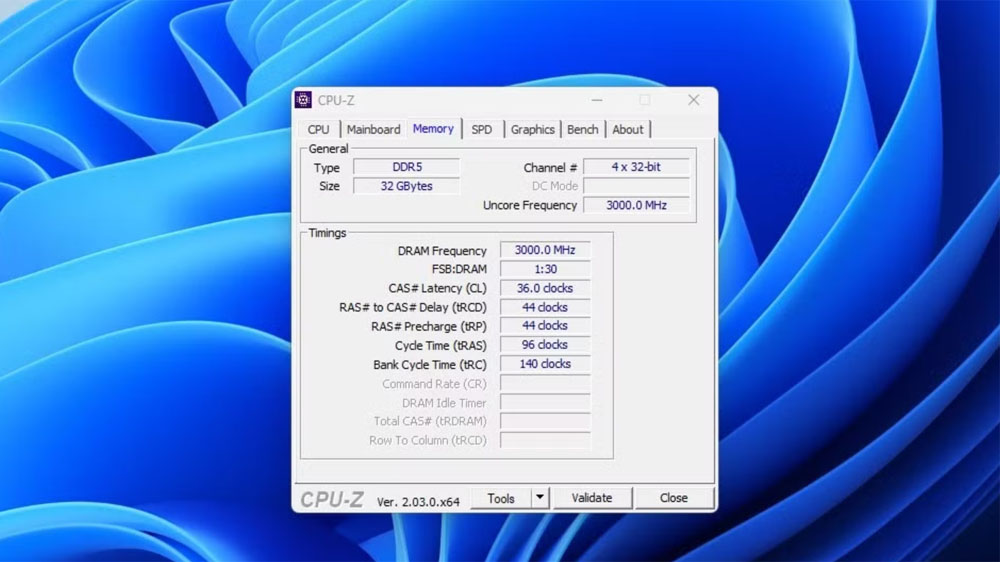Screen dimensions: 1000x562
Task: Switch to the Mainboard tab
Action: click(374, 129)
